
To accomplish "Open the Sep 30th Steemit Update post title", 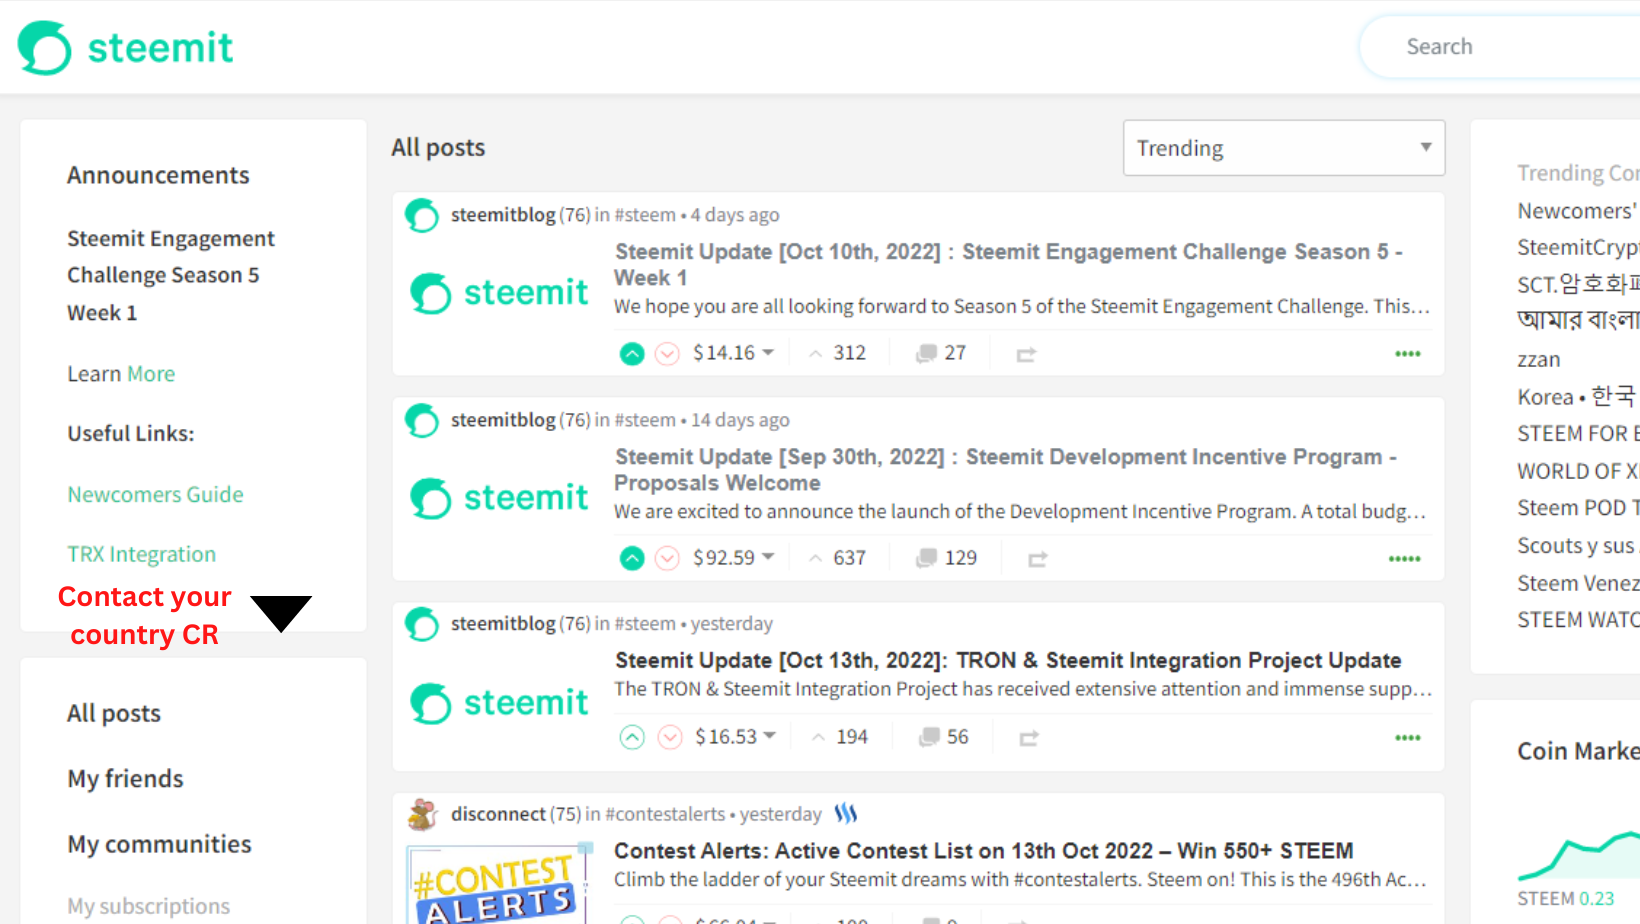I will (x=1006, y=470).
